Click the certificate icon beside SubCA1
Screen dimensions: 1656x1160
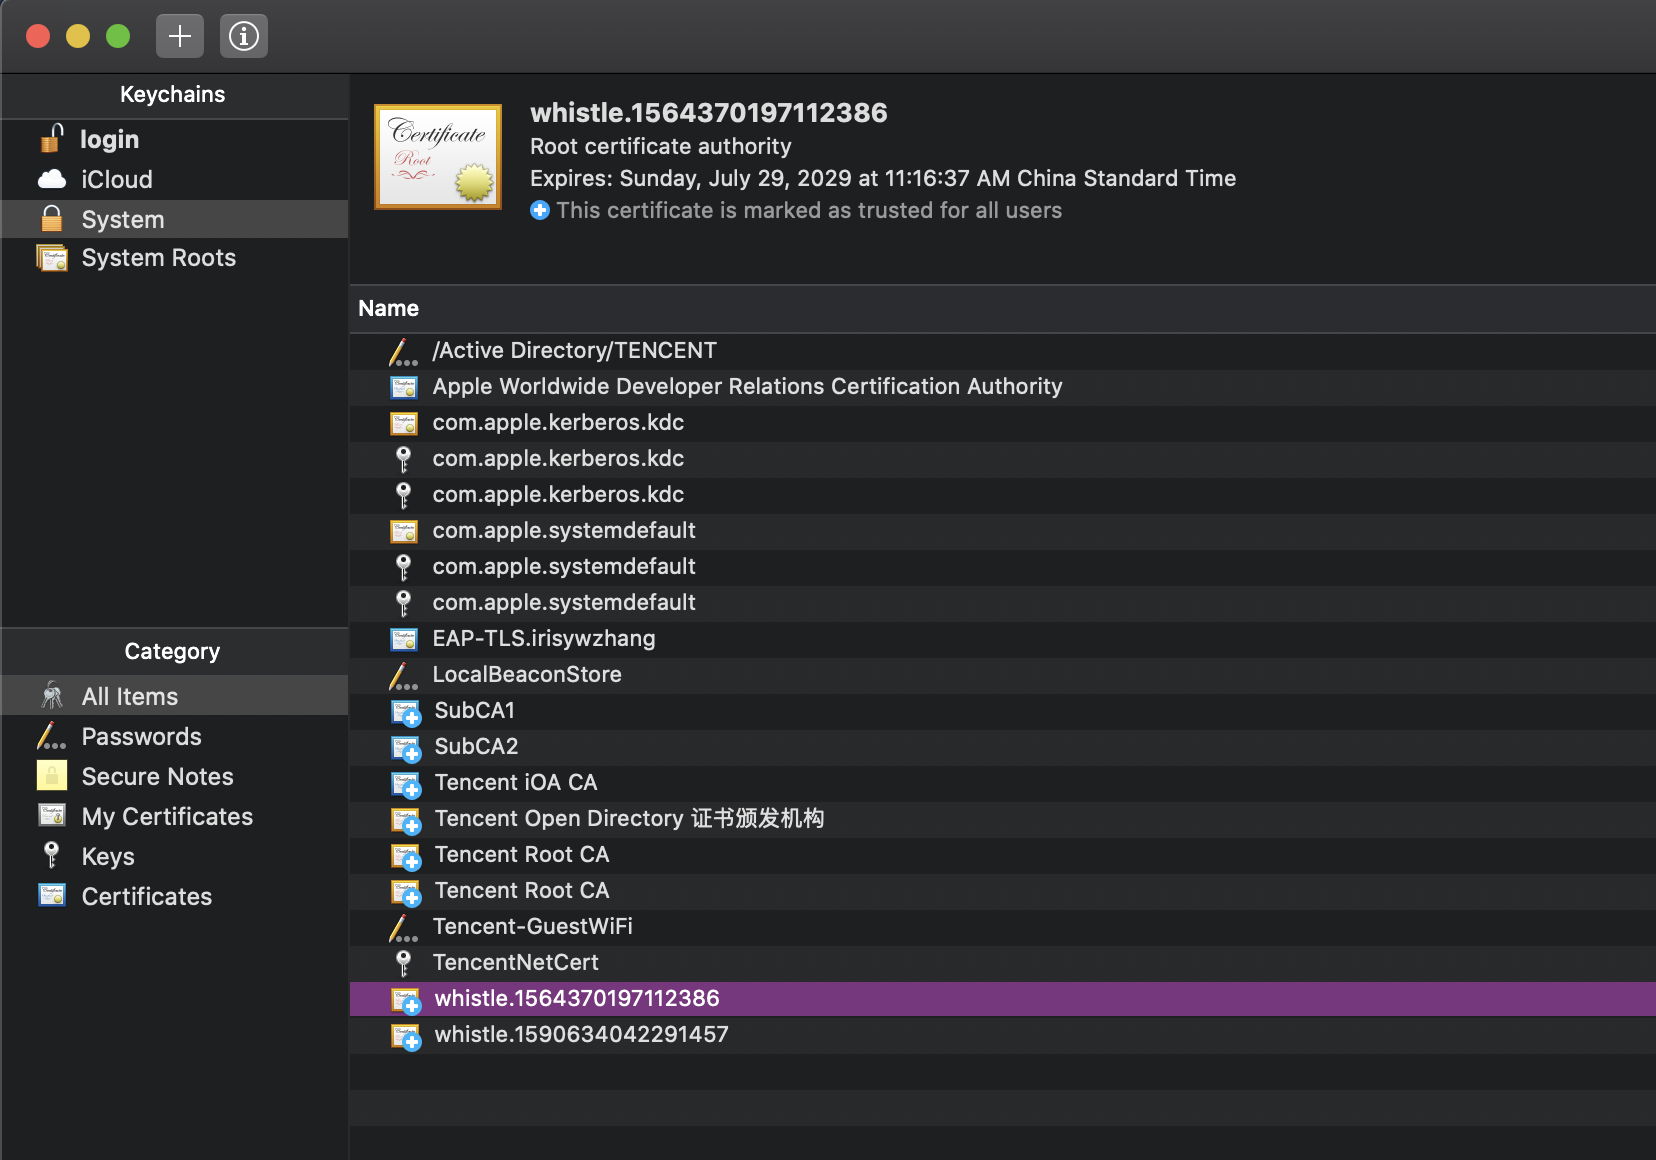(405, 712)
